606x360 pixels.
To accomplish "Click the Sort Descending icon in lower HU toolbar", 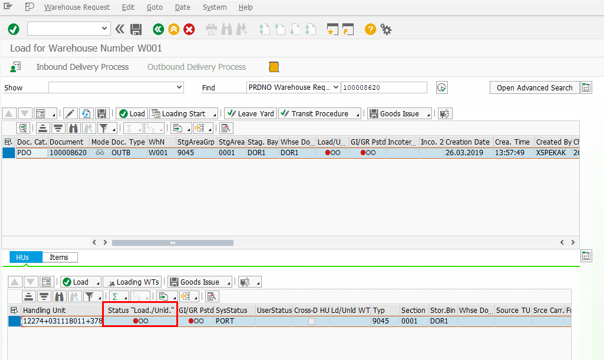I will pyautogui.click(x=44, y=297).
